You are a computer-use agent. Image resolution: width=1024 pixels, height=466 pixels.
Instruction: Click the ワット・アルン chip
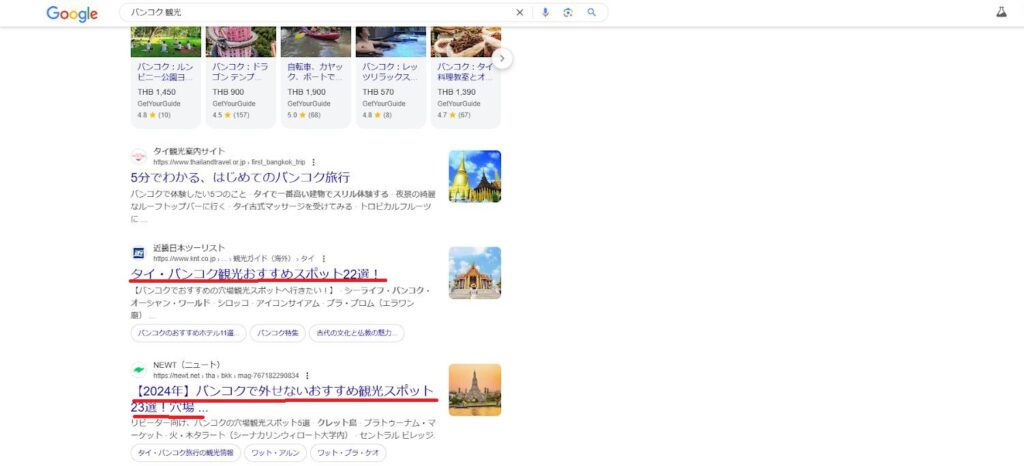coord(275,453)
